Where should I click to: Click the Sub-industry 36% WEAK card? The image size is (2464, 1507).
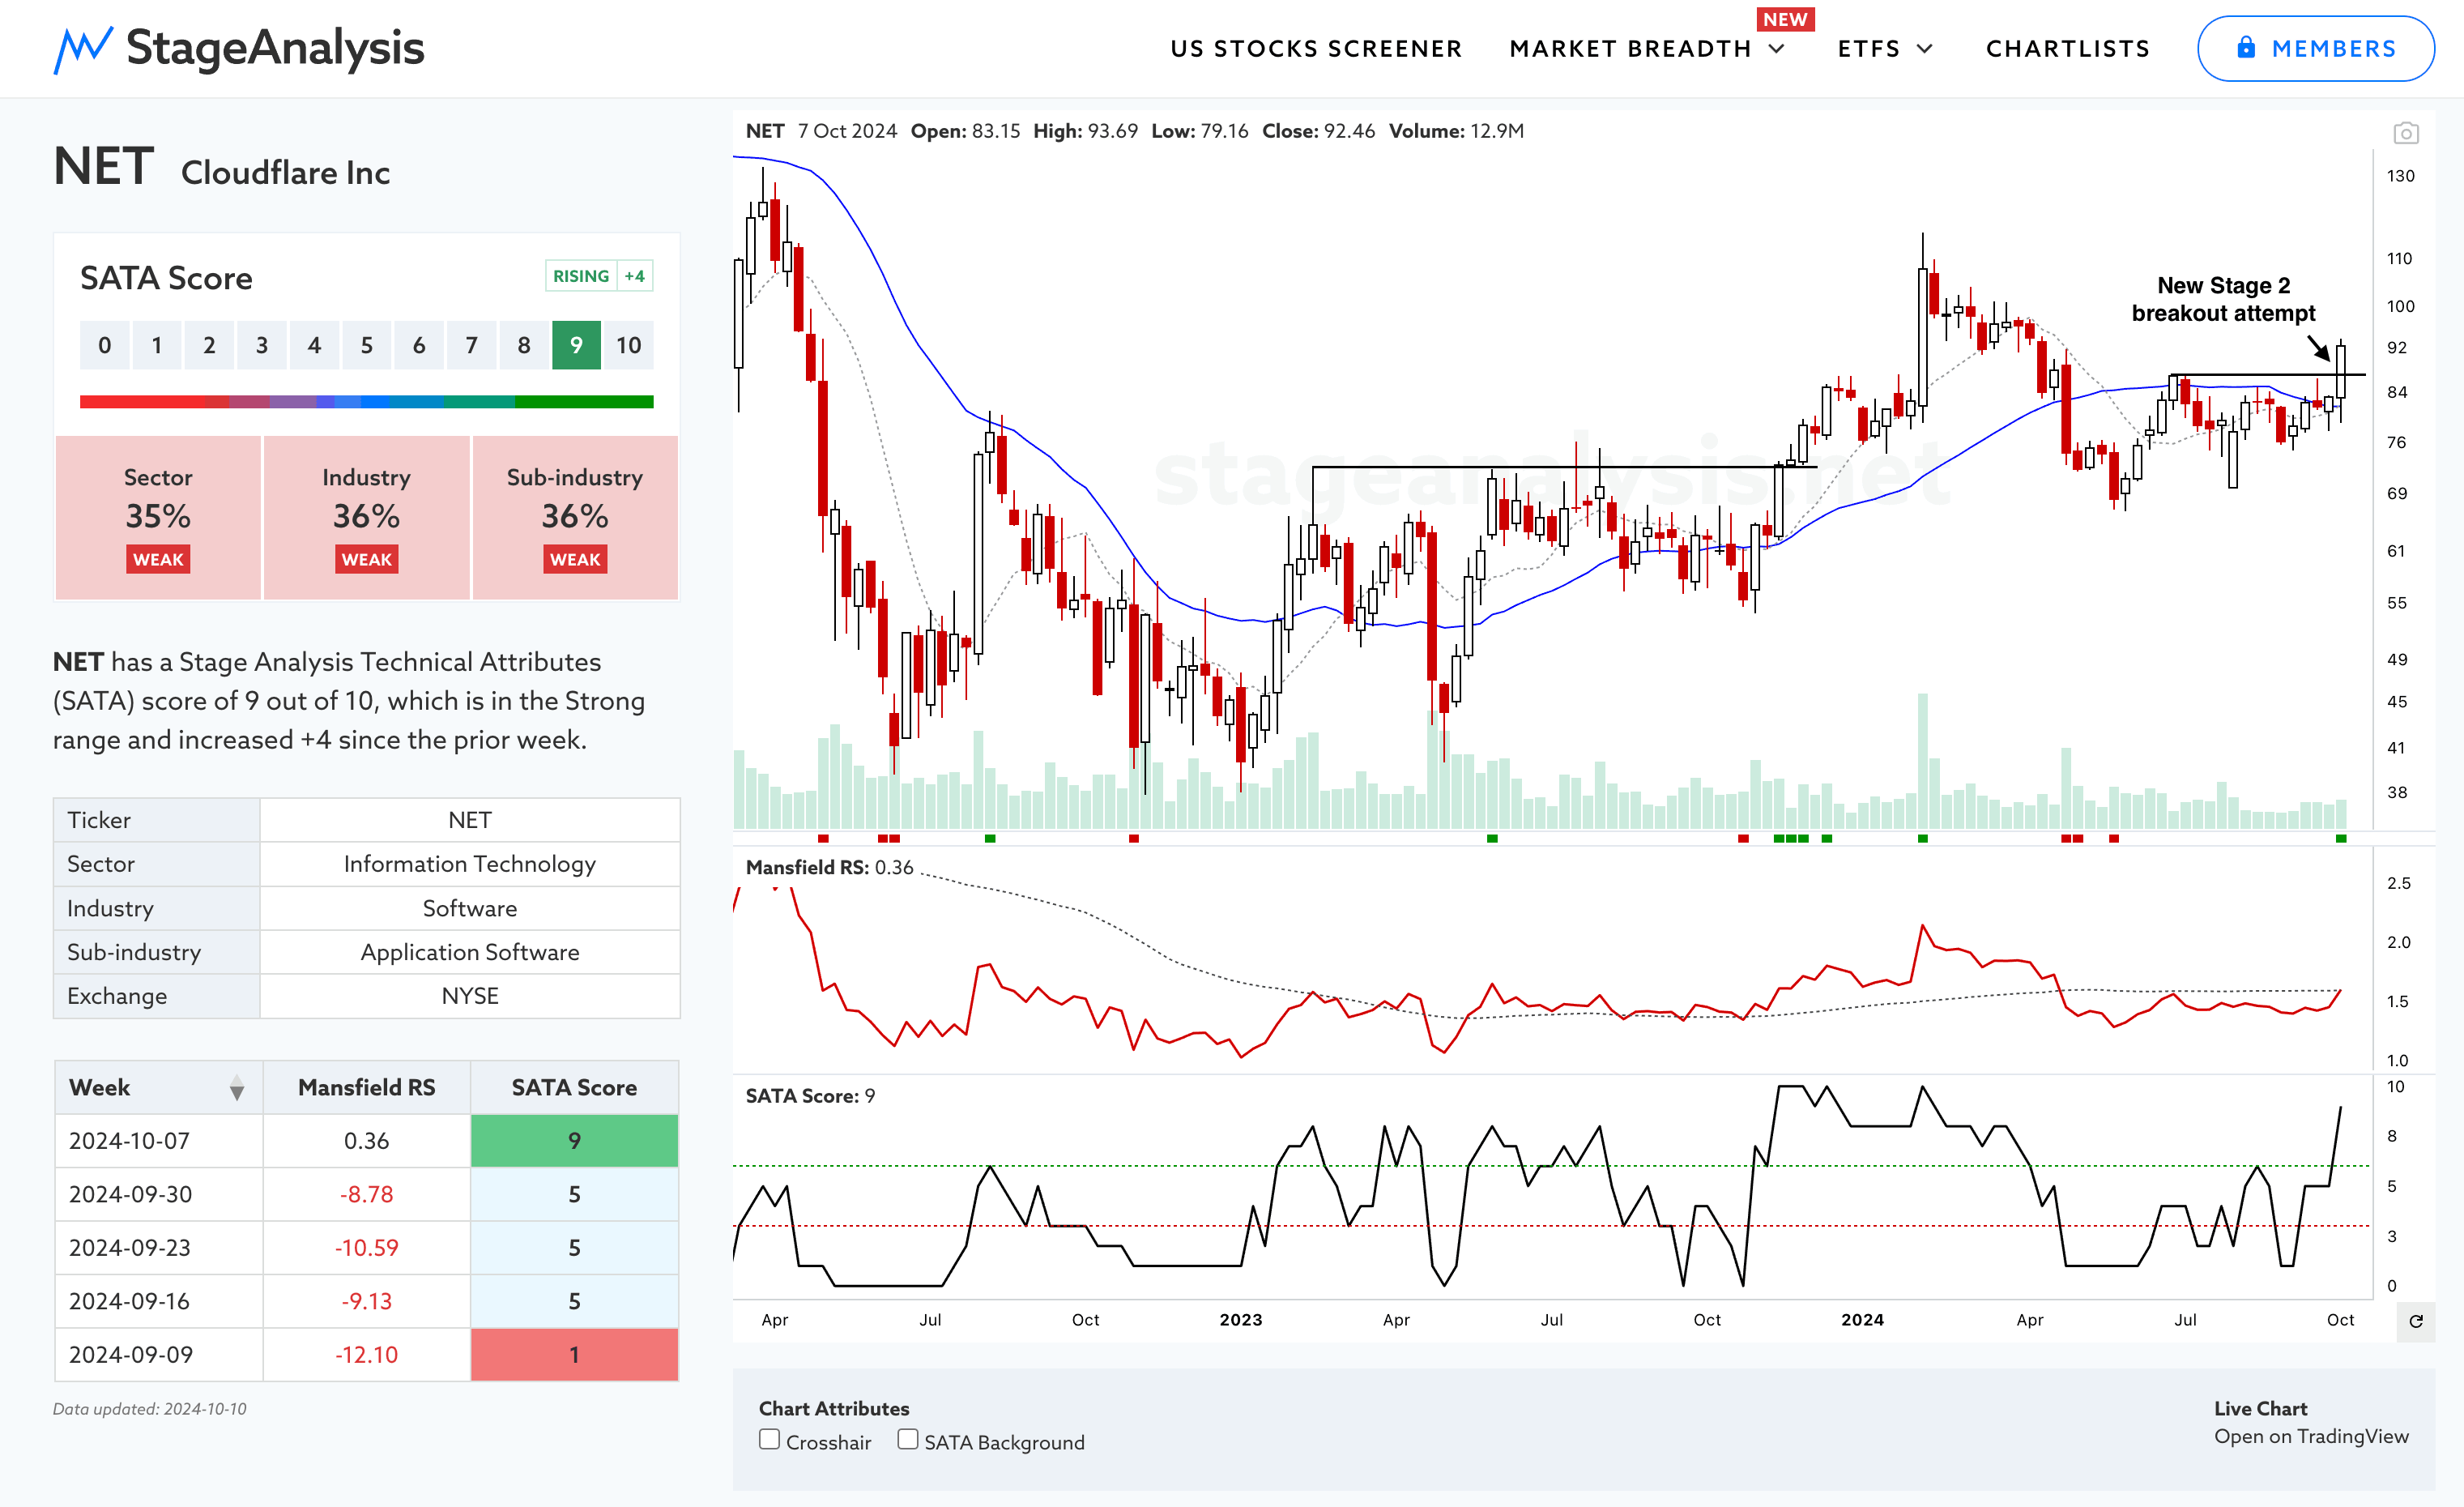pyautogui.click(x=575, y=517)
